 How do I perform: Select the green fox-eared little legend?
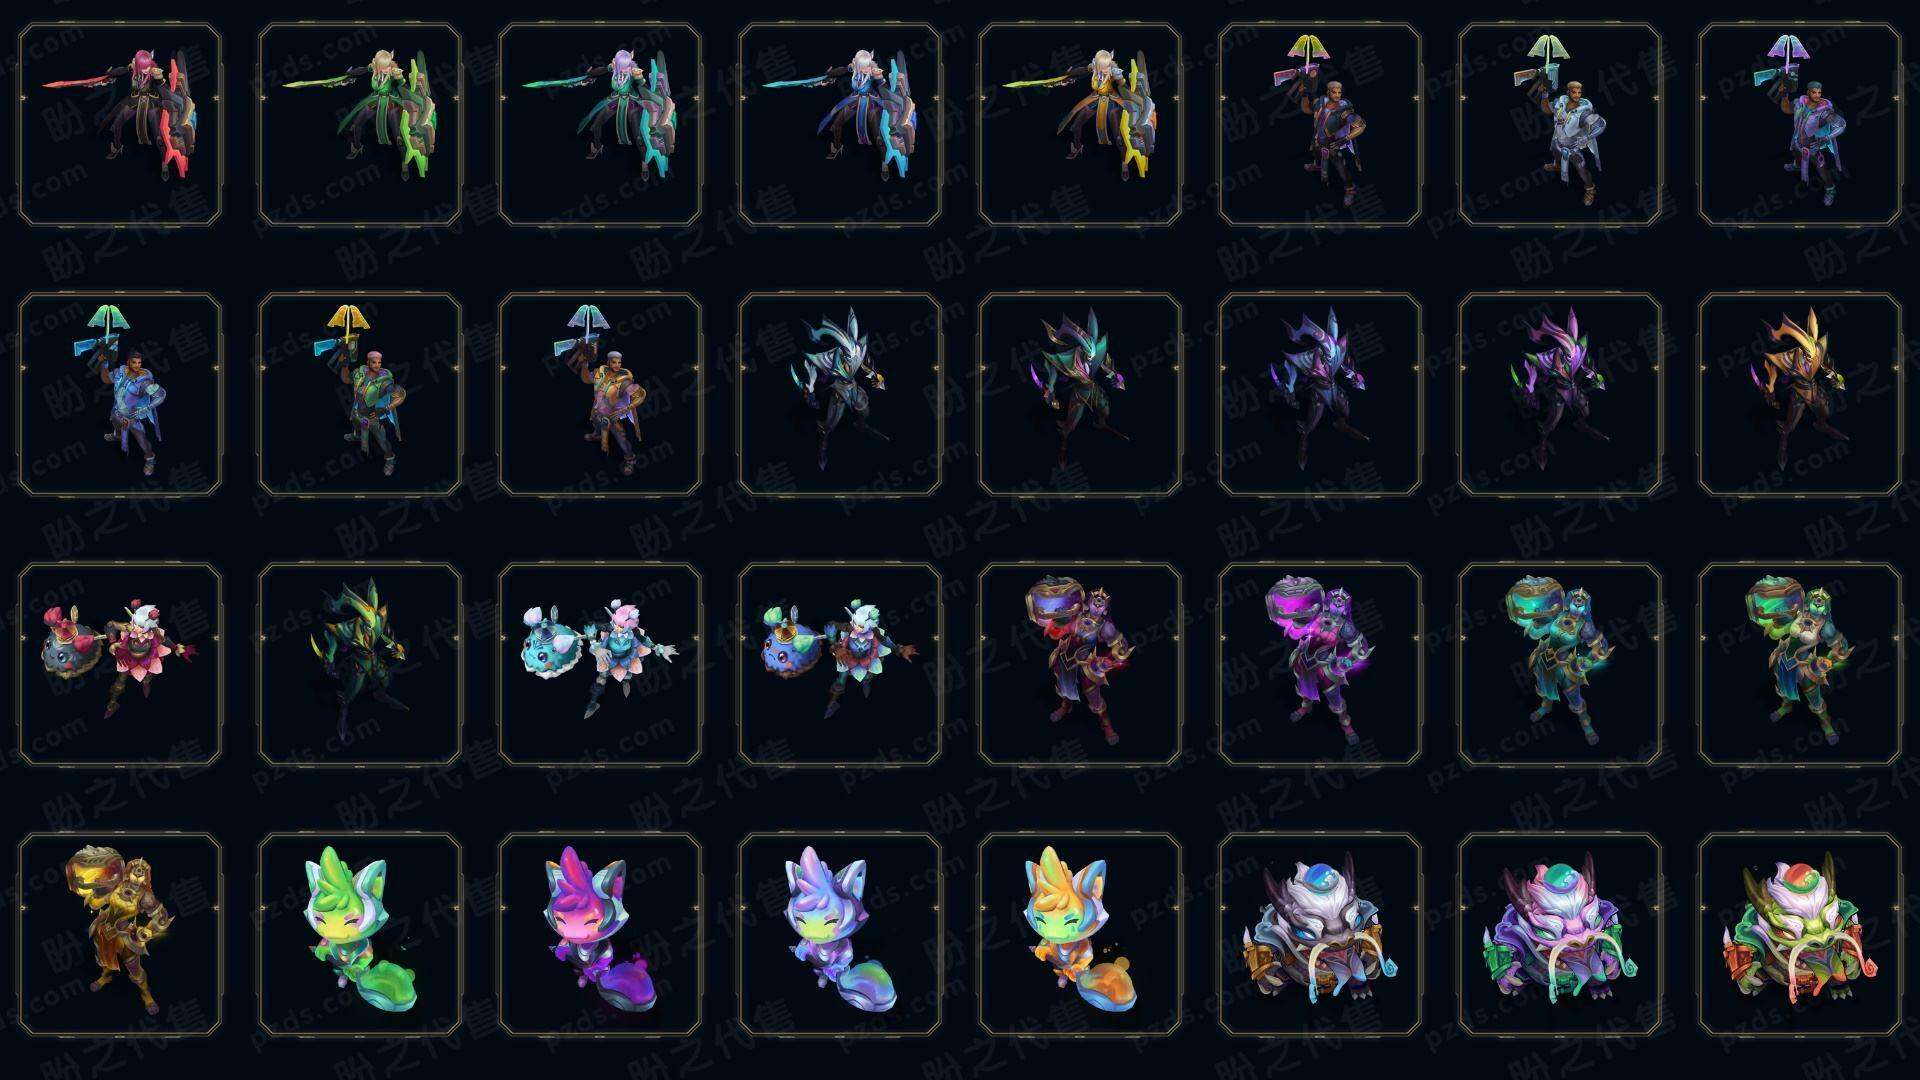click(x=360, y=934)
